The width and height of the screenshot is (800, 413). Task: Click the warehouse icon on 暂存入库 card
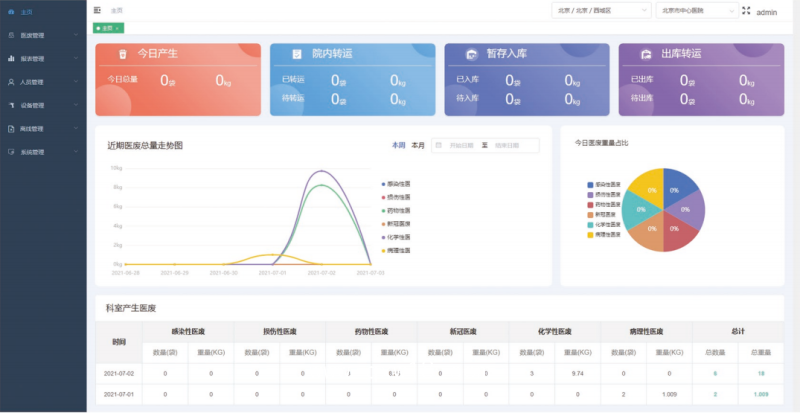pyautogui.click(x=468, y=54)
